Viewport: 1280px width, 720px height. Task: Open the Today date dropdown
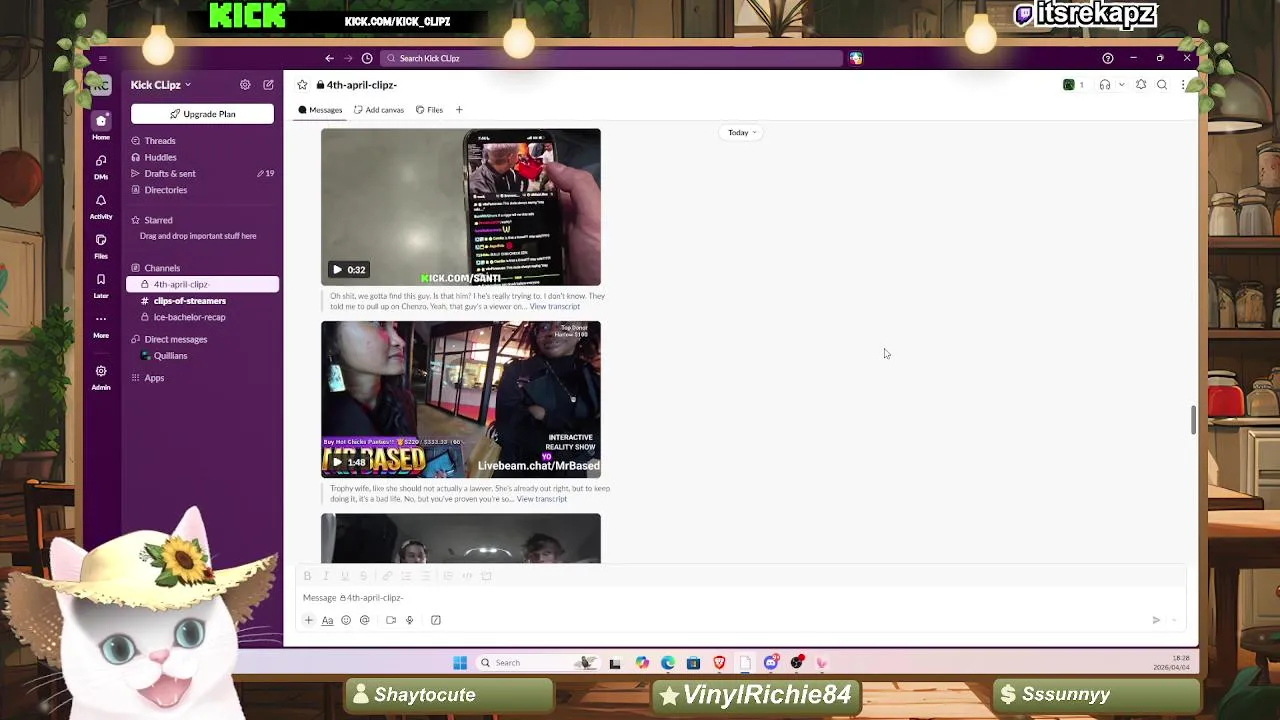(742, 132)
